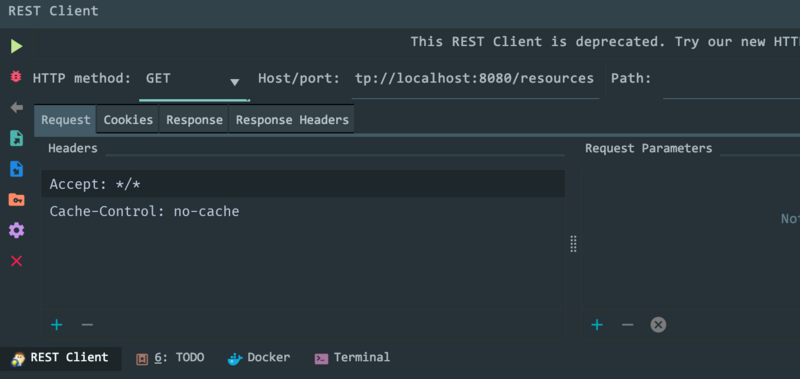Click the blue import request file icon

click(x=16, y=169)
